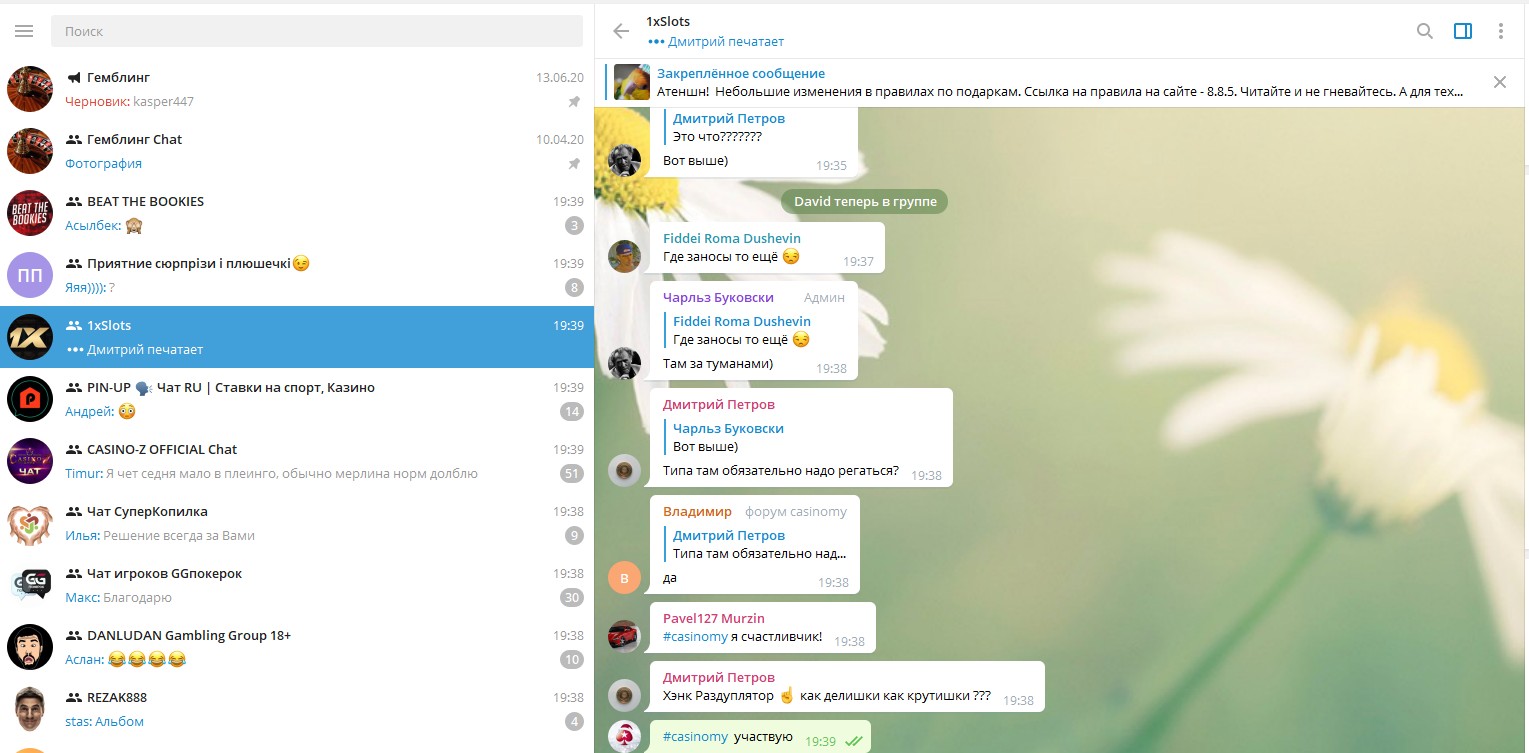Screen dimensions: 1529x753
Task: Open Fiddei Roma Dushevin's profile name
Action: pos(732,238)
